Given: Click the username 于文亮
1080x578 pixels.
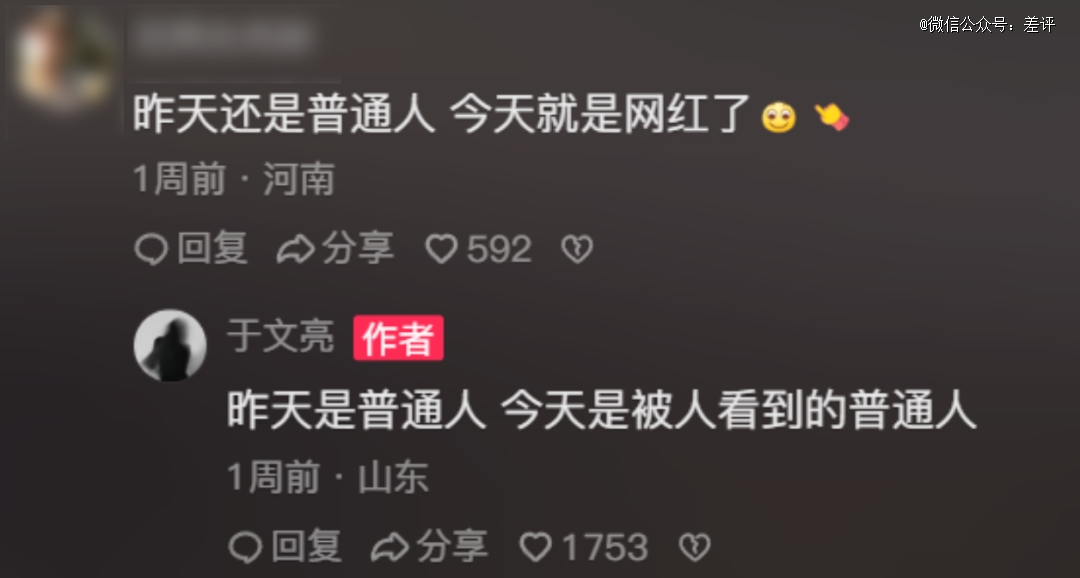Looking at the screenshot, I should pyautogui.click(x=280, y=336).
